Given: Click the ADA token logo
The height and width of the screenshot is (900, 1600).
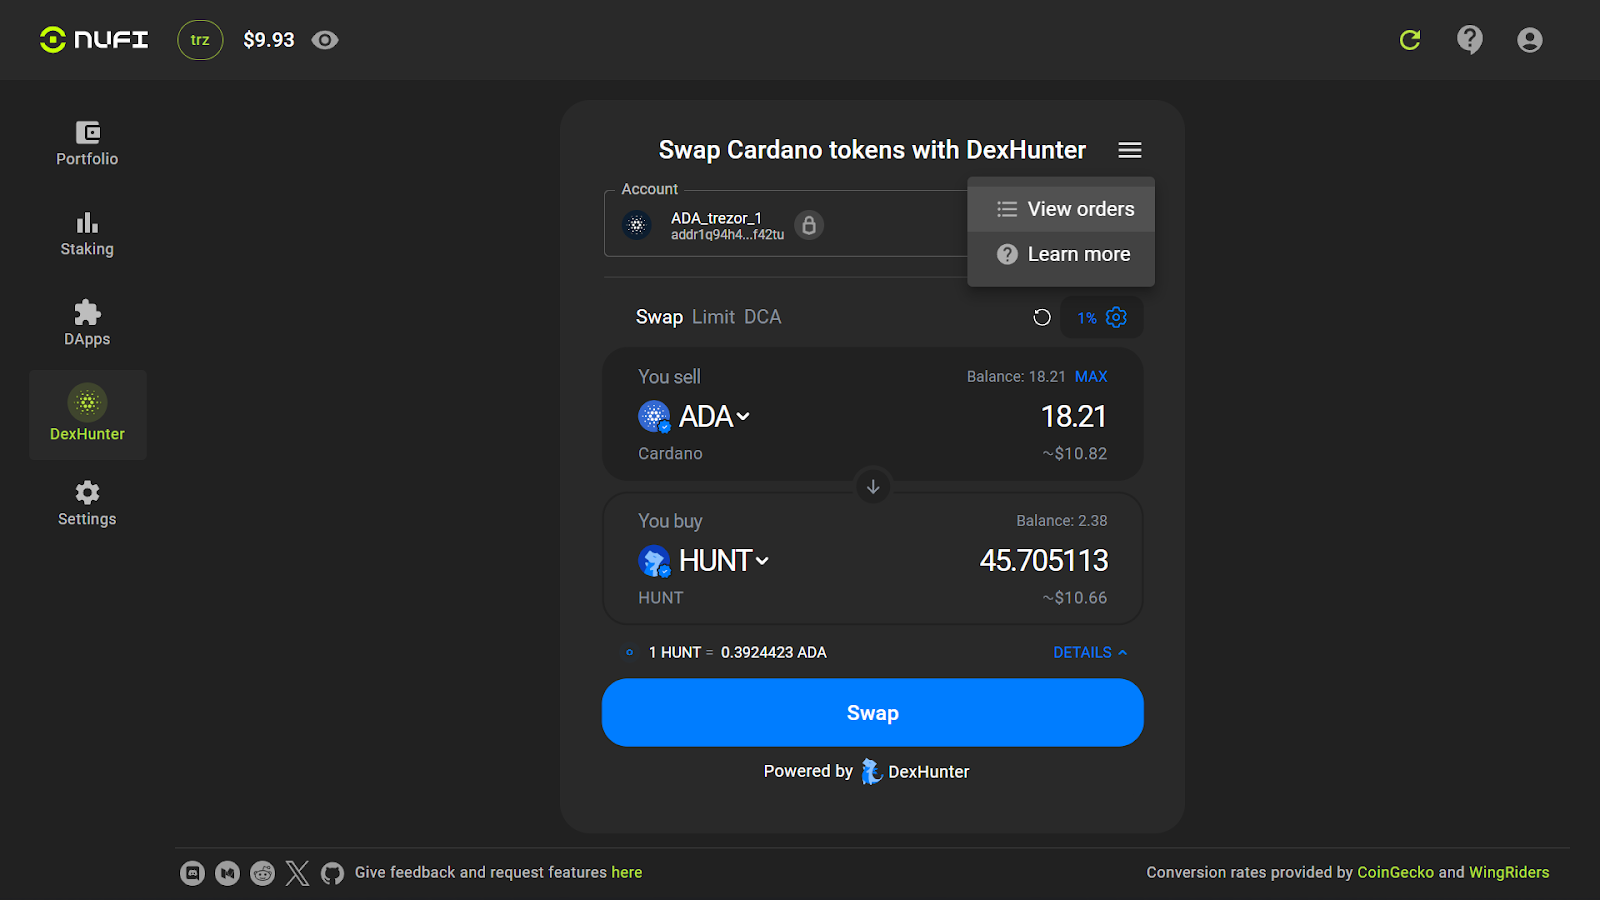Looking at the screenshot, I should point(654,416).
